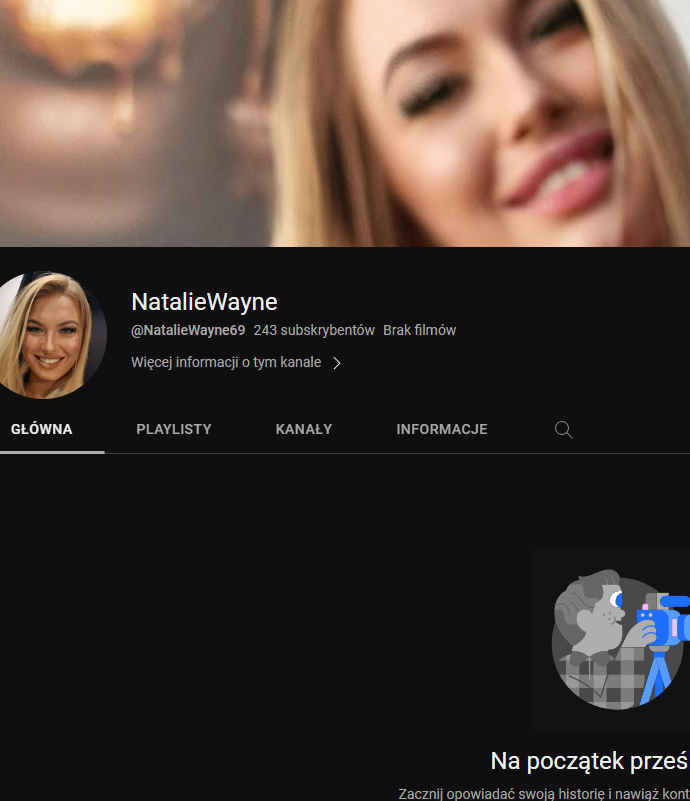Switch to the PLAYLISTY tab

point(174,429)
